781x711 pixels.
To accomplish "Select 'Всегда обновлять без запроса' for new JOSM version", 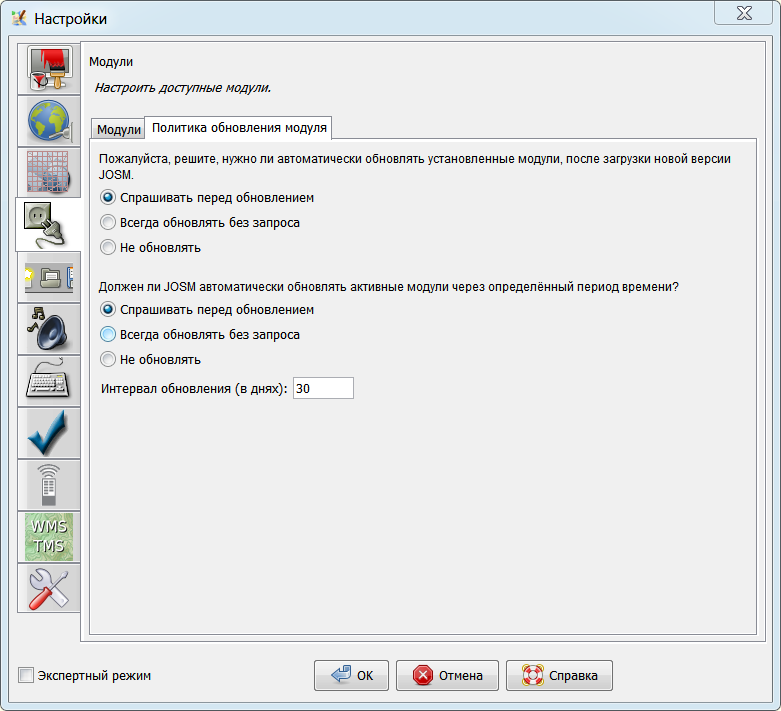I will pos(109,223).
